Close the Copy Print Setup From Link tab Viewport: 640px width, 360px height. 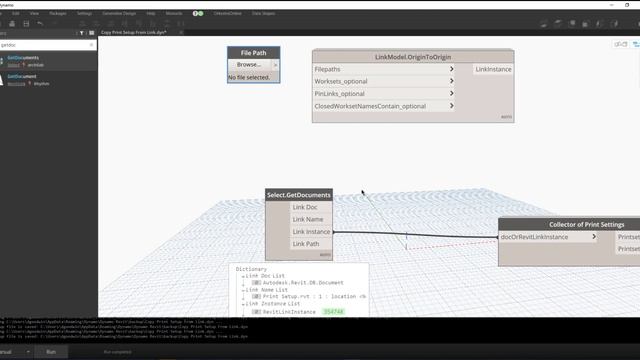coord(181,32)
